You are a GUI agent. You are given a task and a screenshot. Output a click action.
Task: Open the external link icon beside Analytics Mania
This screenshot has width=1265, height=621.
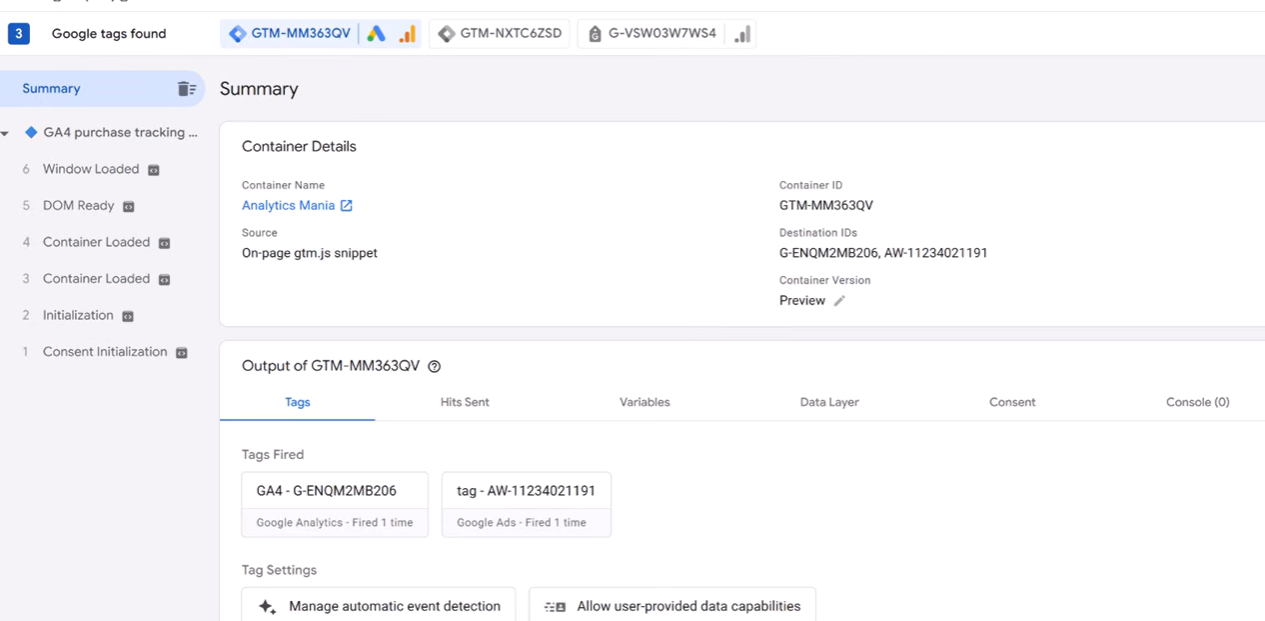tap(346, 206)
